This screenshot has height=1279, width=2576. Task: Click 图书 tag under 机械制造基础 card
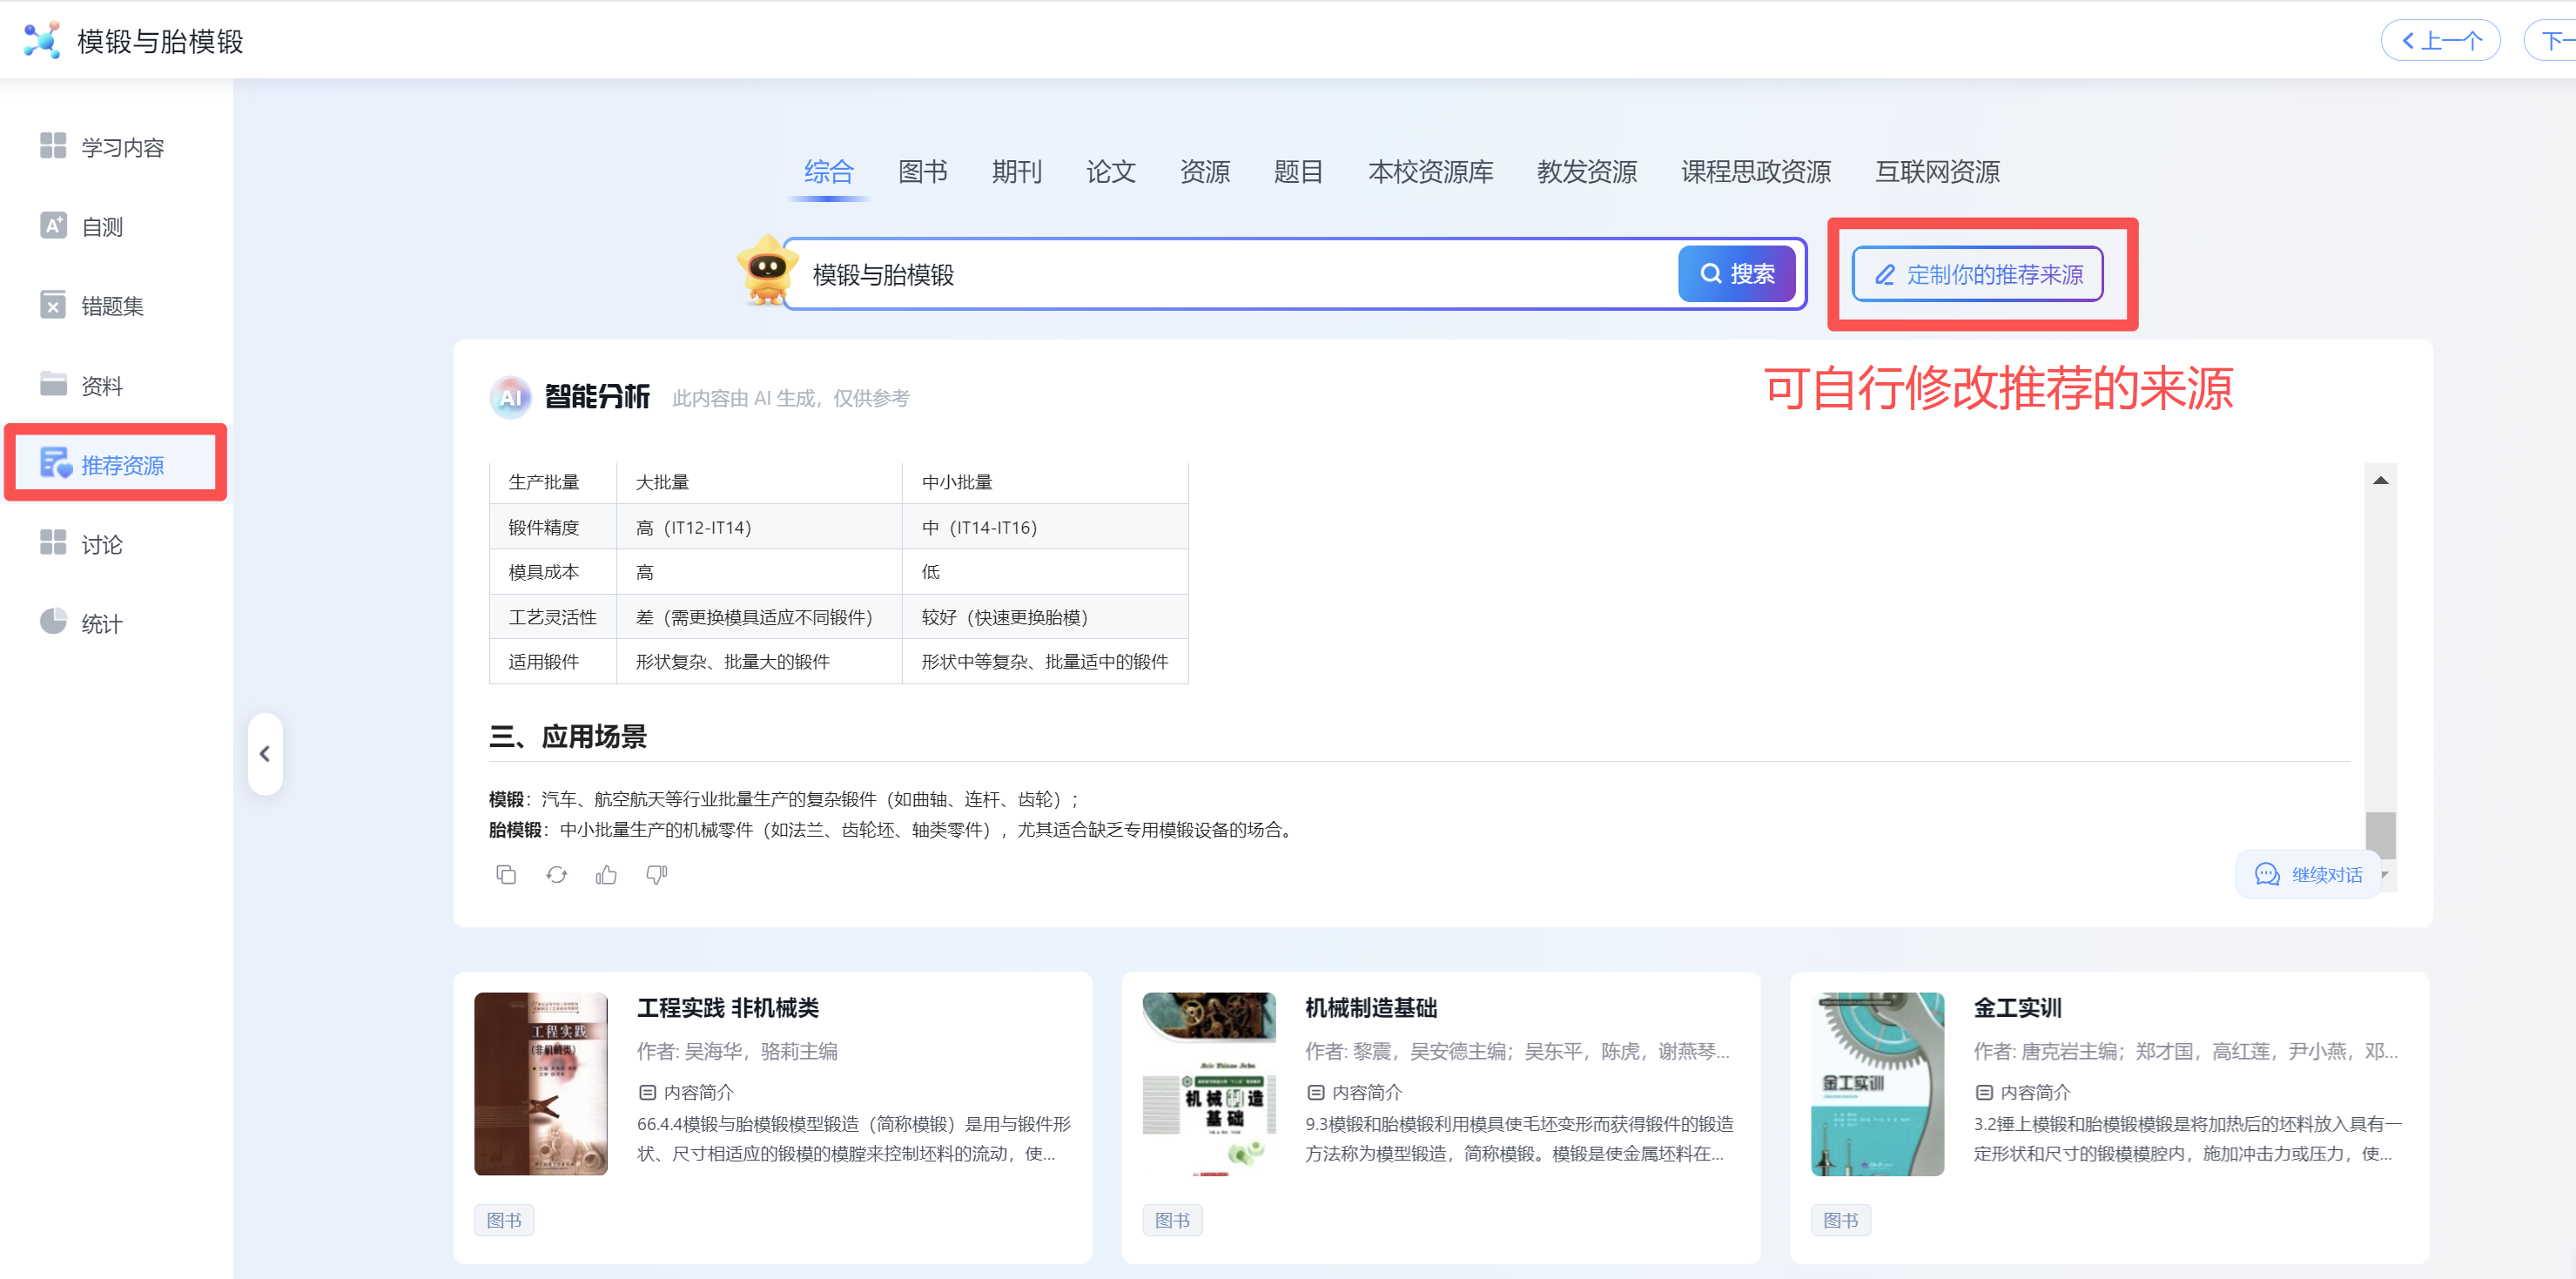click(x=1172, y=1221)
